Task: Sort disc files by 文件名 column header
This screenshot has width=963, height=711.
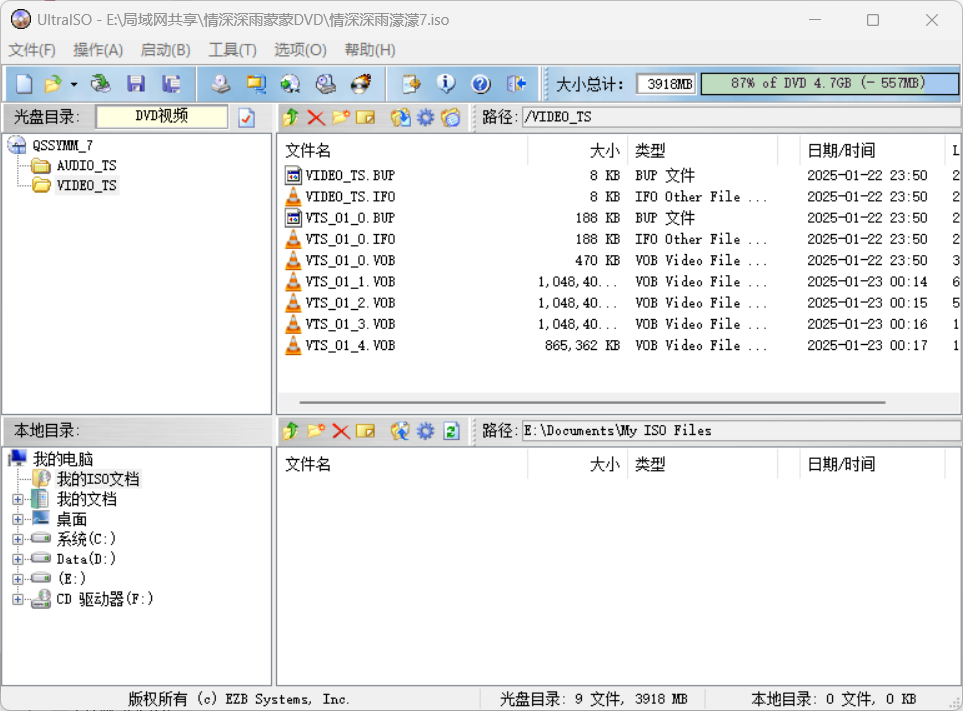Action: coord(403,150)
